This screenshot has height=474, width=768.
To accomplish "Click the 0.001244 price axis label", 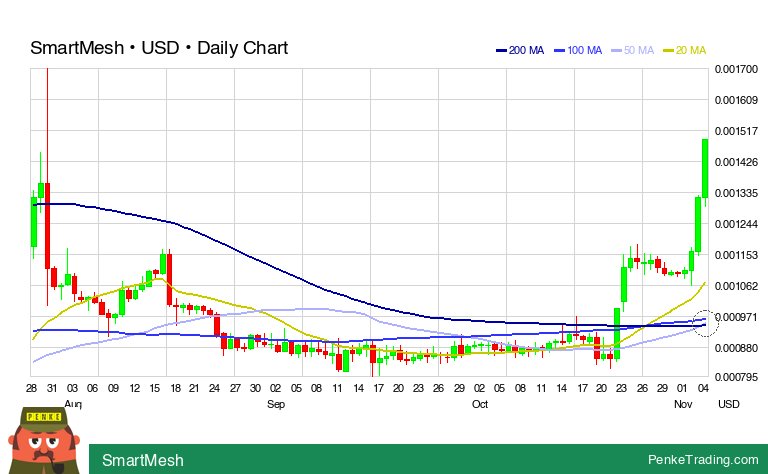I will click(x=736, y=224).
